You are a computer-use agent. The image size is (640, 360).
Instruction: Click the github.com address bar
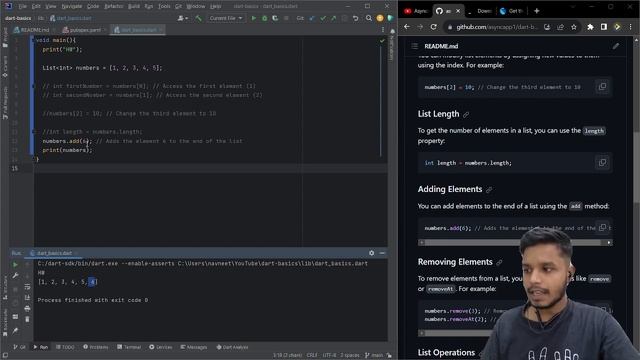497,27
